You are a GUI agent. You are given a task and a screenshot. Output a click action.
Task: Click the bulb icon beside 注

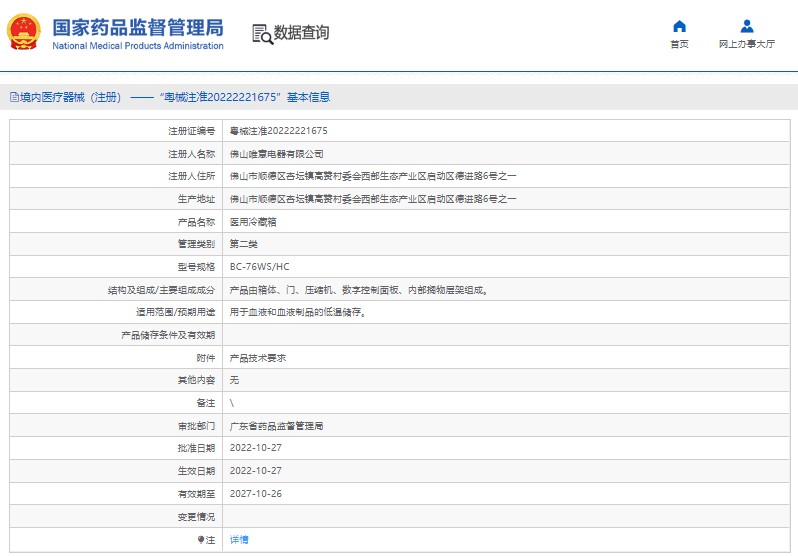point(201,539)
